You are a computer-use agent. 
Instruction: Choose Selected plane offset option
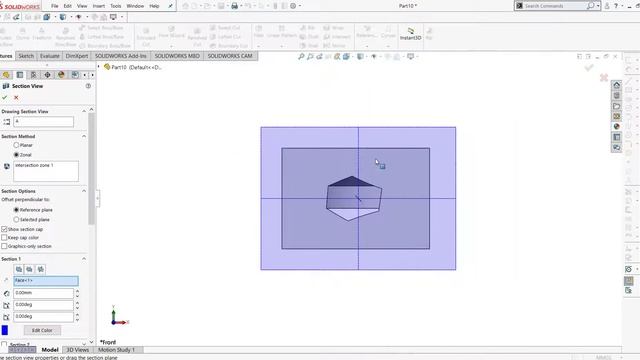tap(16, 219)
